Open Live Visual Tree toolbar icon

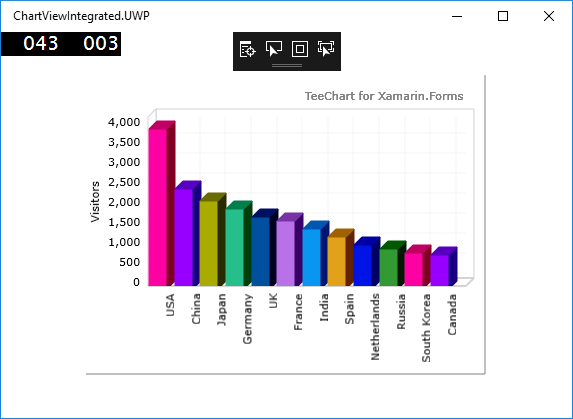247,49
